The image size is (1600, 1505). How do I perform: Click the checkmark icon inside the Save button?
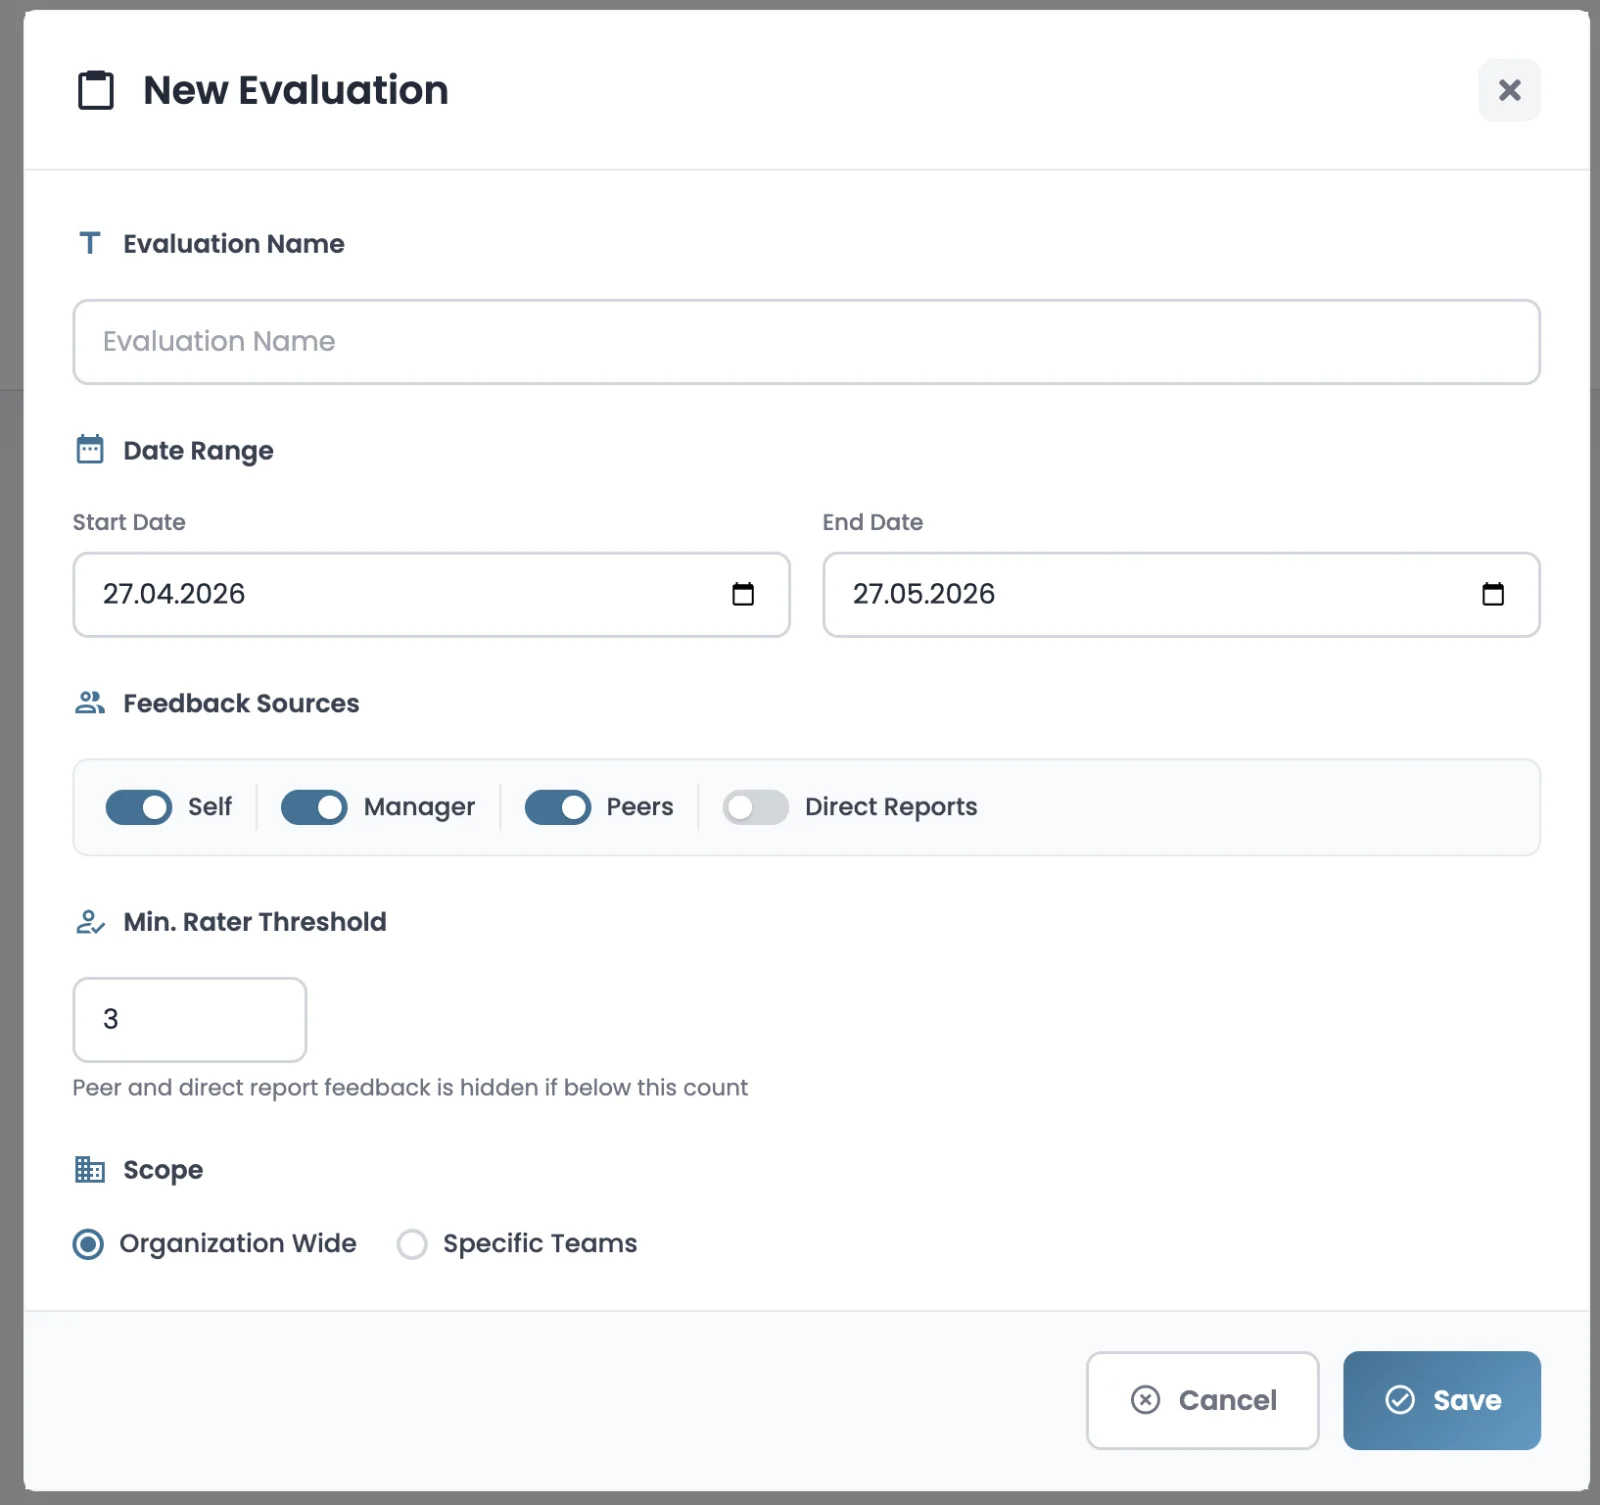(x=1401, y=1400)
